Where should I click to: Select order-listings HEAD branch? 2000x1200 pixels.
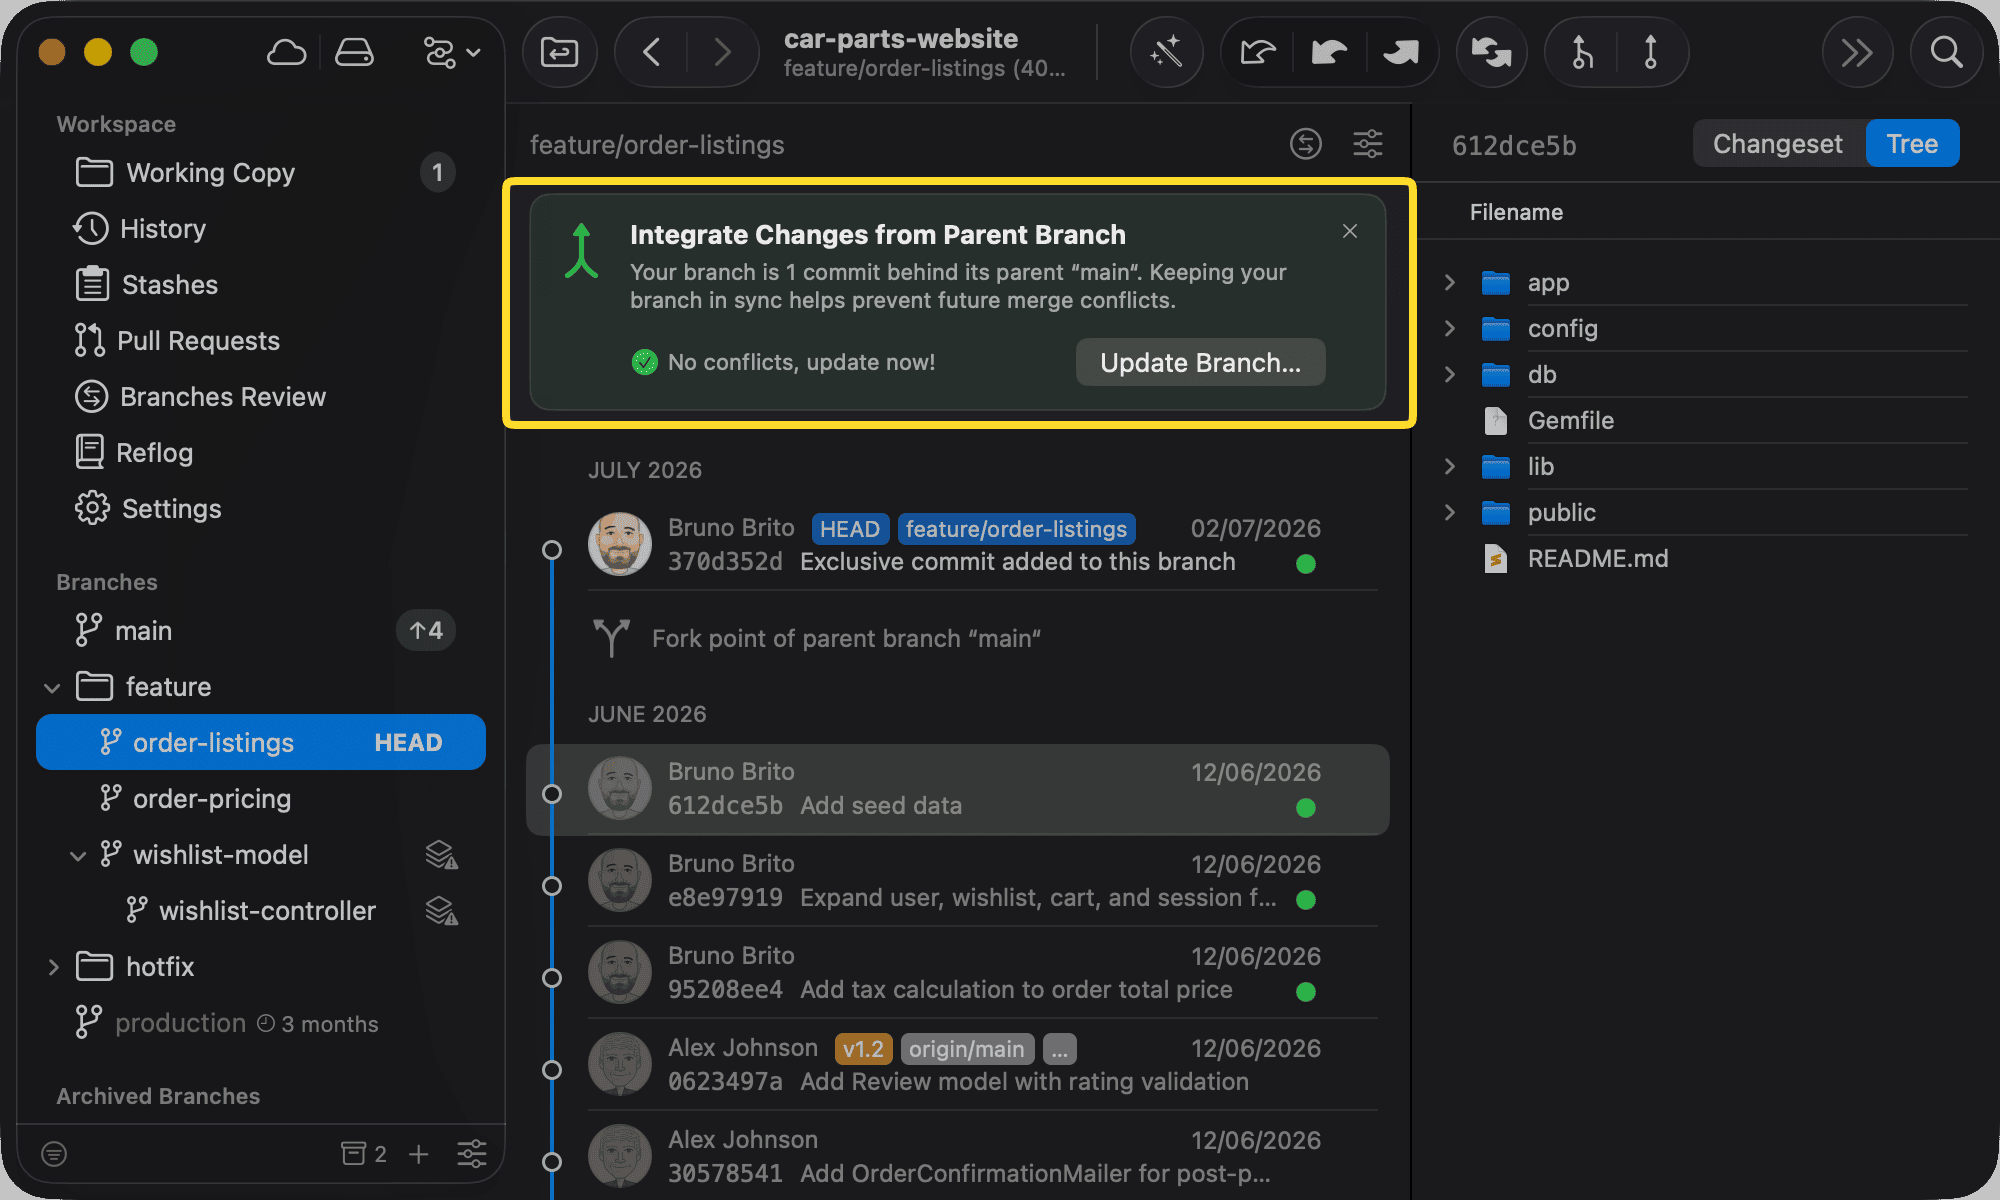261,743
